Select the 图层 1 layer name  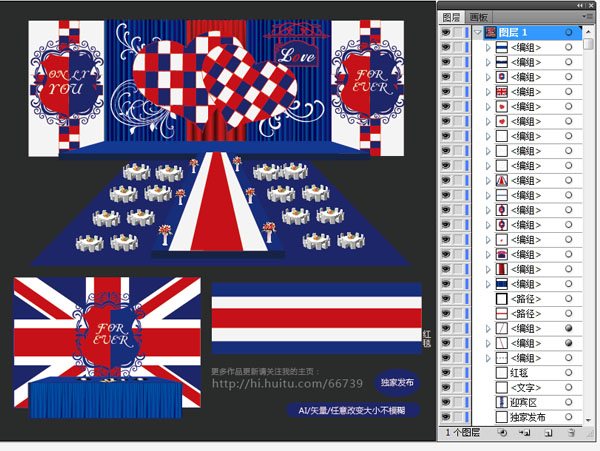pyautogui.click(x=513, y=32)
